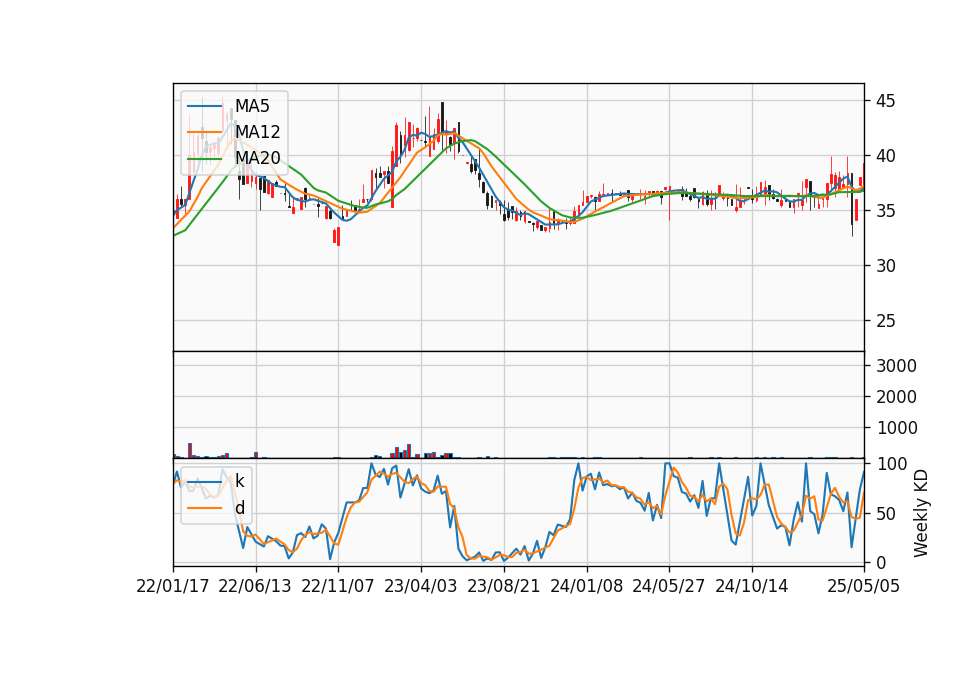Click the blue MA5 legend line sample
960x690 pixels.
(204, 106)
